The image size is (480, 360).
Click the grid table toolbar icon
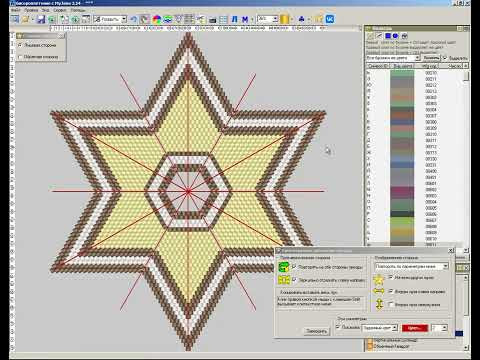click(223, 19)
